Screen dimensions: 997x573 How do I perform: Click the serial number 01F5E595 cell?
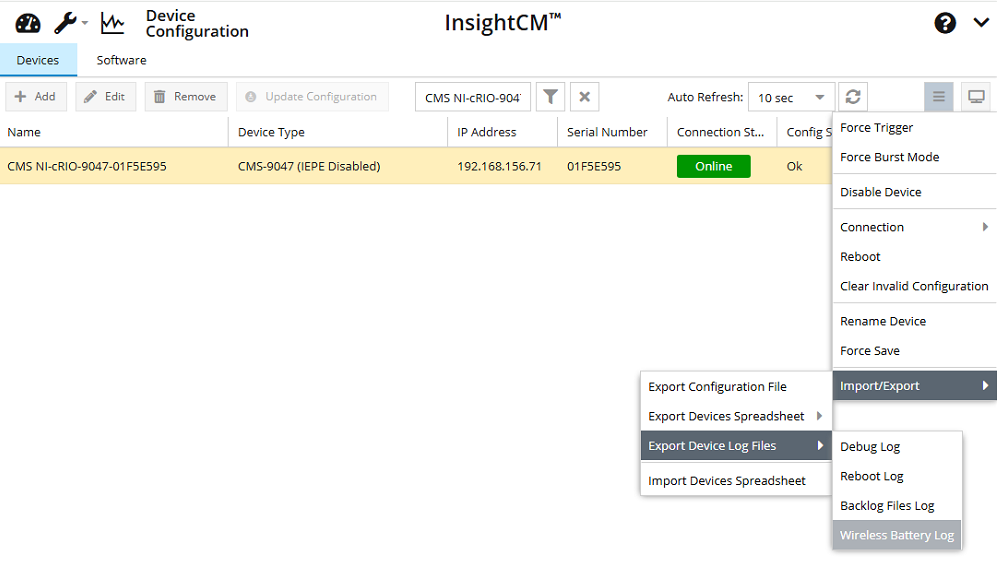pos(594,166)
